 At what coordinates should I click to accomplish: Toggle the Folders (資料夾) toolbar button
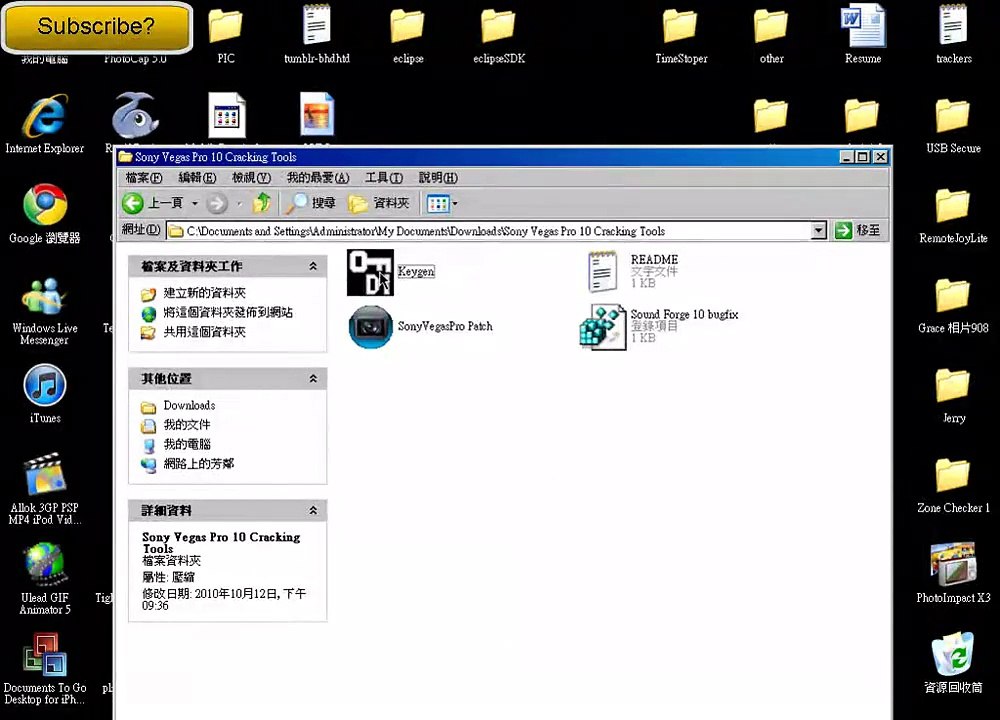pos(378,203)
